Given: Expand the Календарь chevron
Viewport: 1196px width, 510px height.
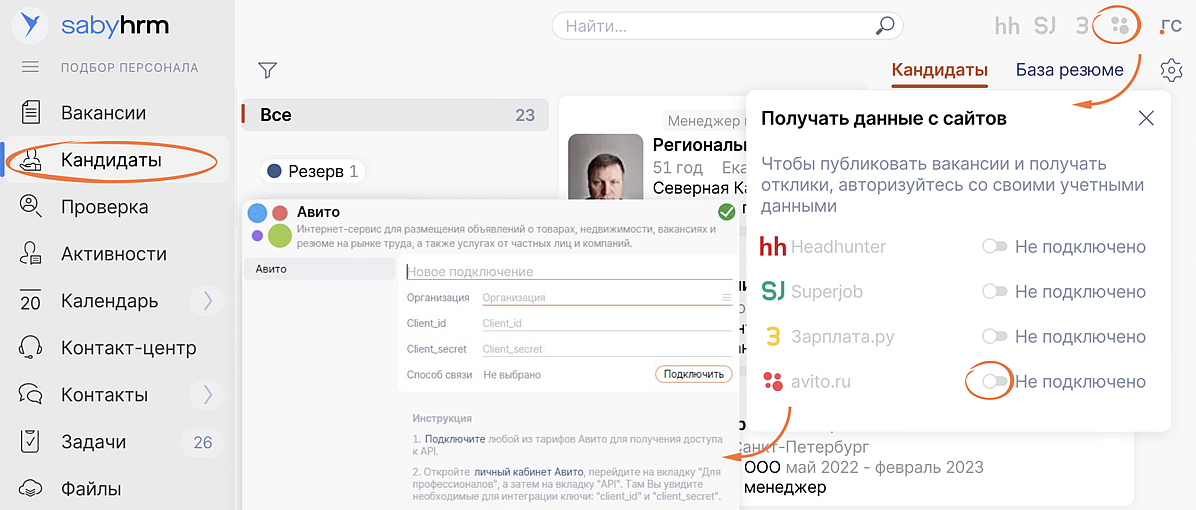Looking at the screenshot, I should click(x=208, y=300).
